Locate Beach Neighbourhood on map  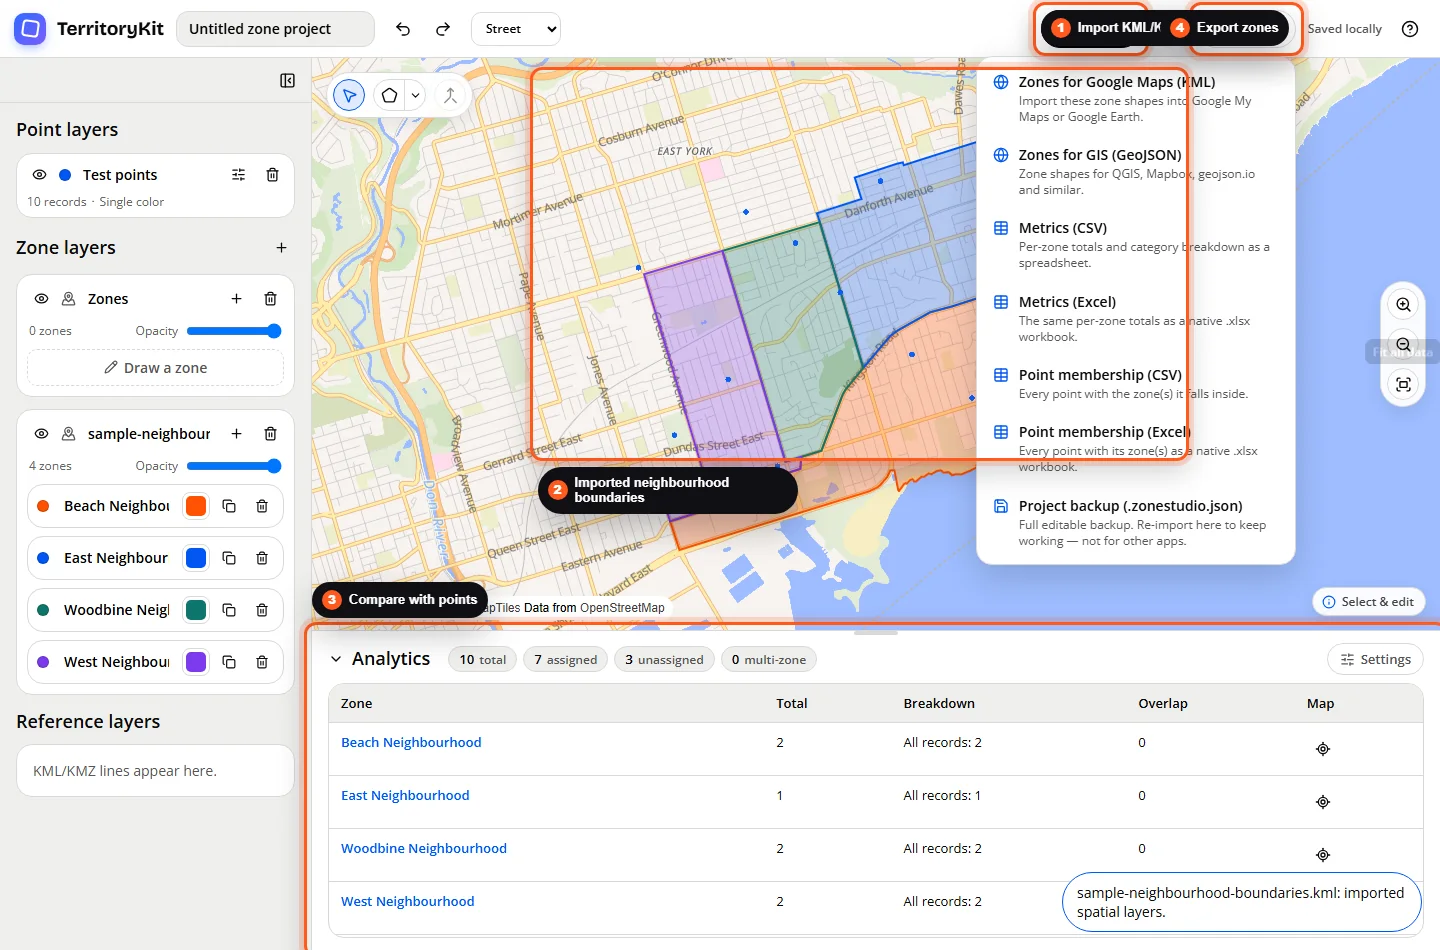(1323, 749)
